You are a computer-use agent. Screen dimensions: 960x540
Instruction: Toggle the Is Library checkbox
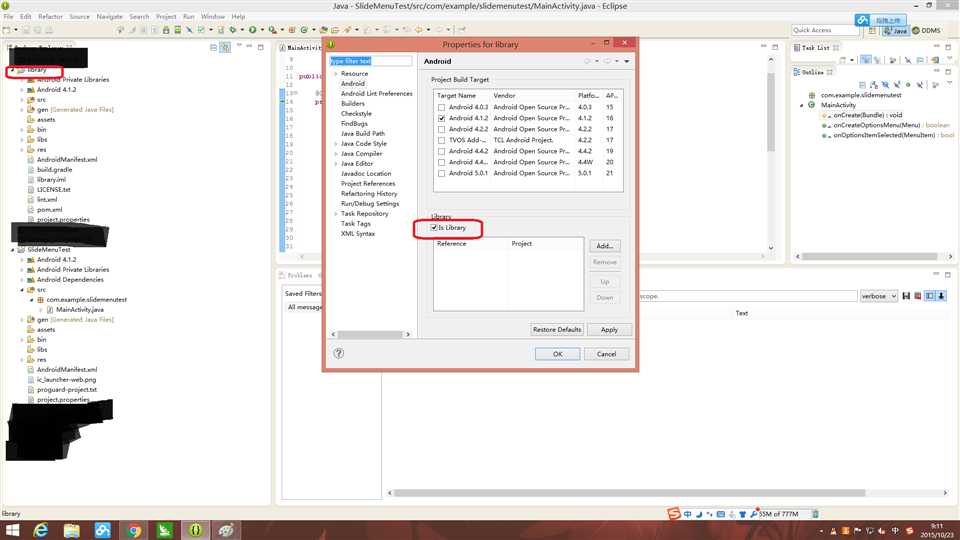coord(434,228)
